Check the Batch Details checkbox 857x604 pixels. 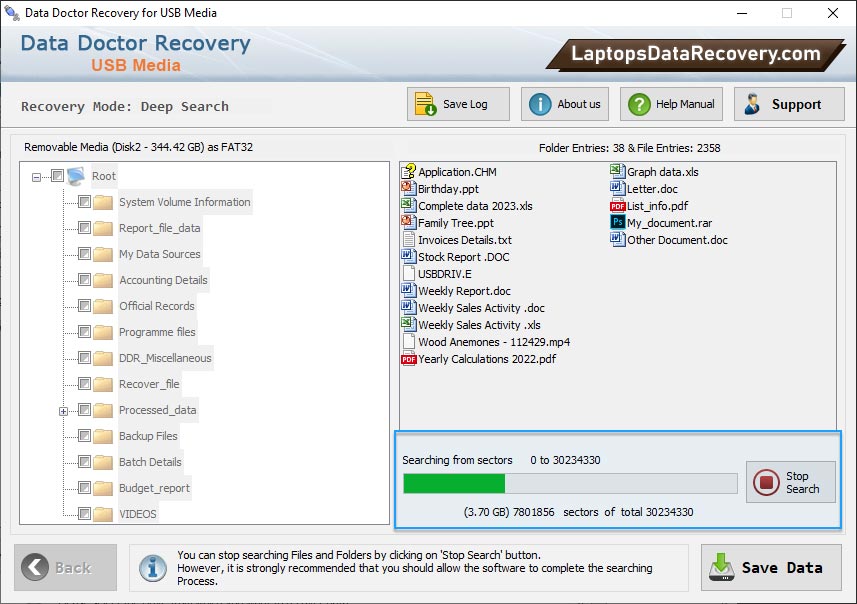click(84, 462)
